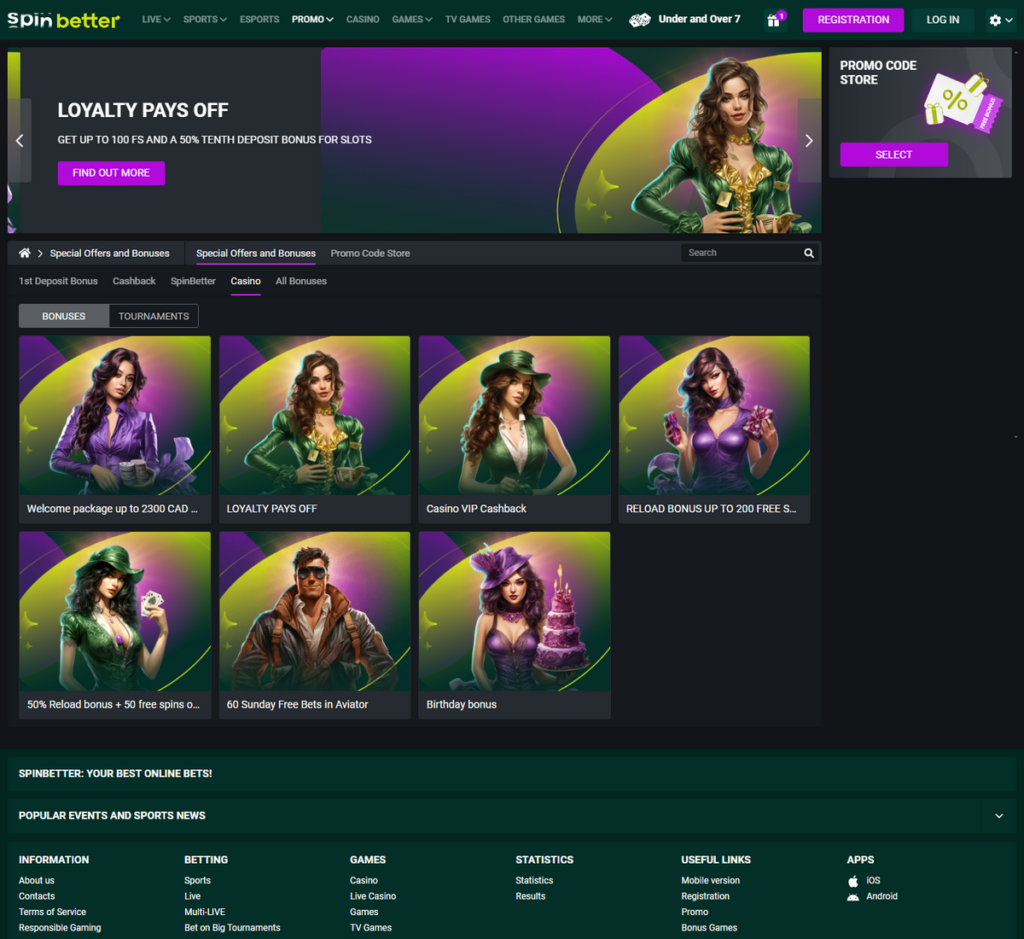Open TV Games footer link
The image size is (1024, 939).
[x=371, y=928]
